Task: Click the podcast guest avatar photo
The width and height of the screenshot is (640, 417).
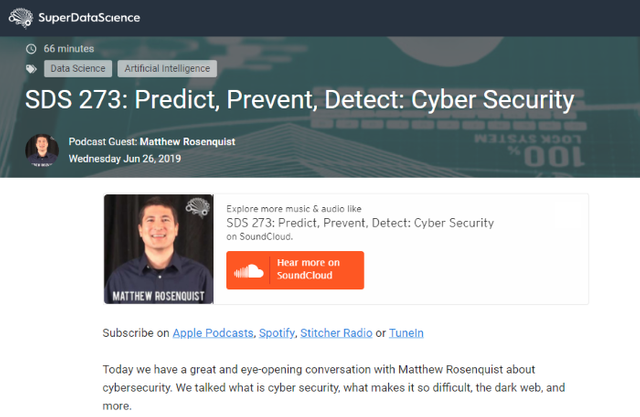Action: point(42,150)
